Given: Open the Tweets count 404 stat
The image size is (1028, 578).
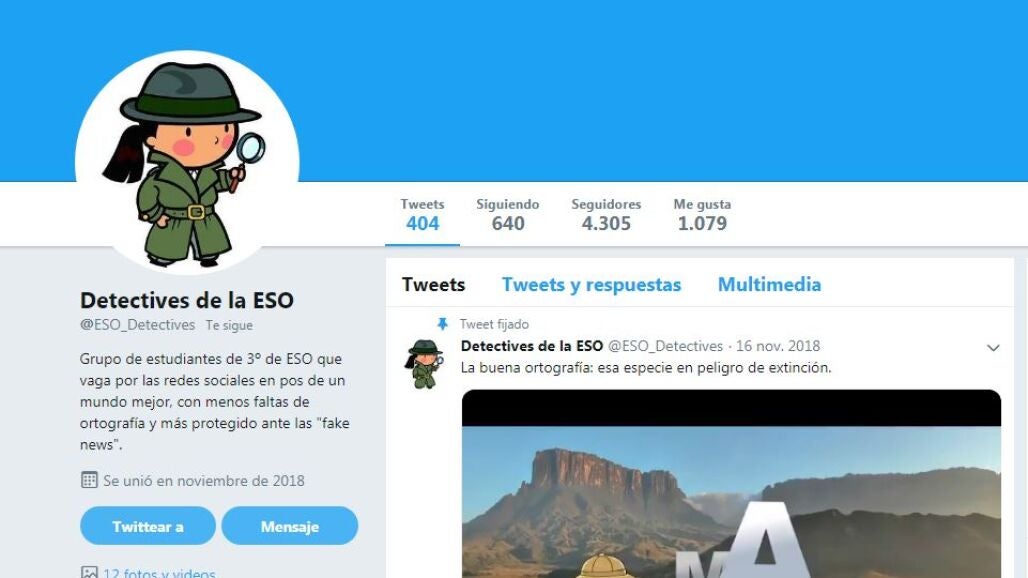Looking at the screenshot, I should [x=422, y=215].
